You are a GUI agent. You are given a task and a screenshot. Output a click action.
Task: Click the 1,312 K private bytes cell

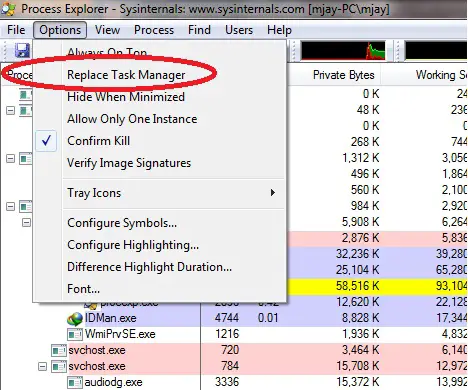[361, 158]
